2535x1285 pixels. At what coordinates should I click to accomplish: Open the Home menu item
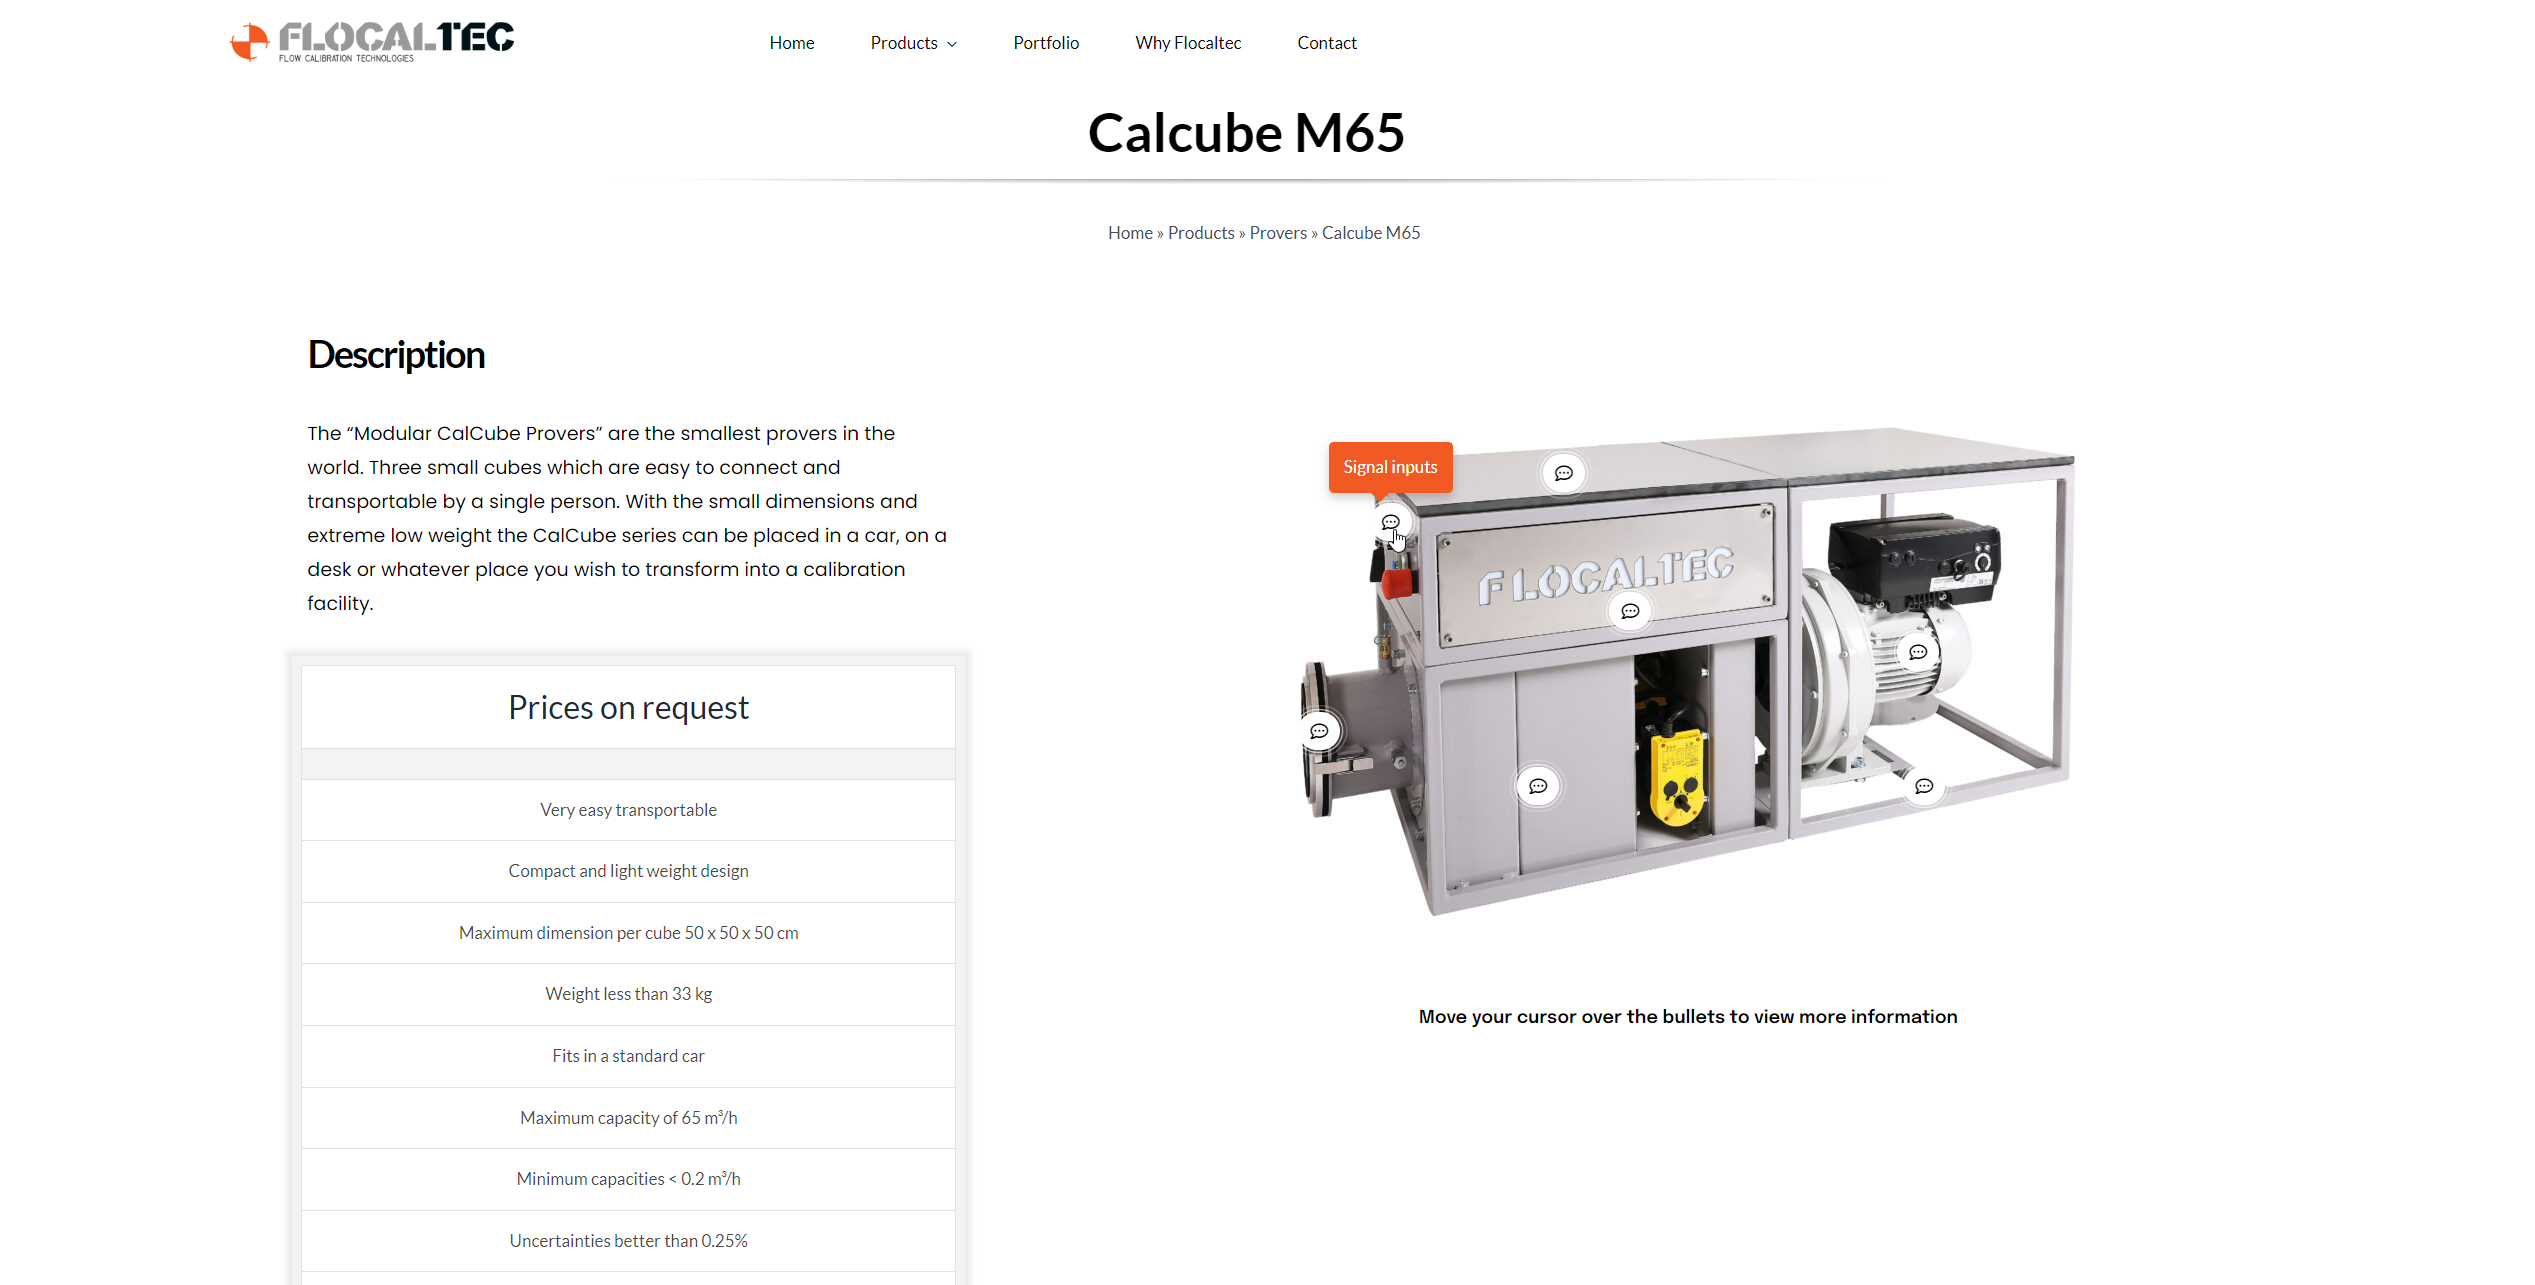pos(791,43)
